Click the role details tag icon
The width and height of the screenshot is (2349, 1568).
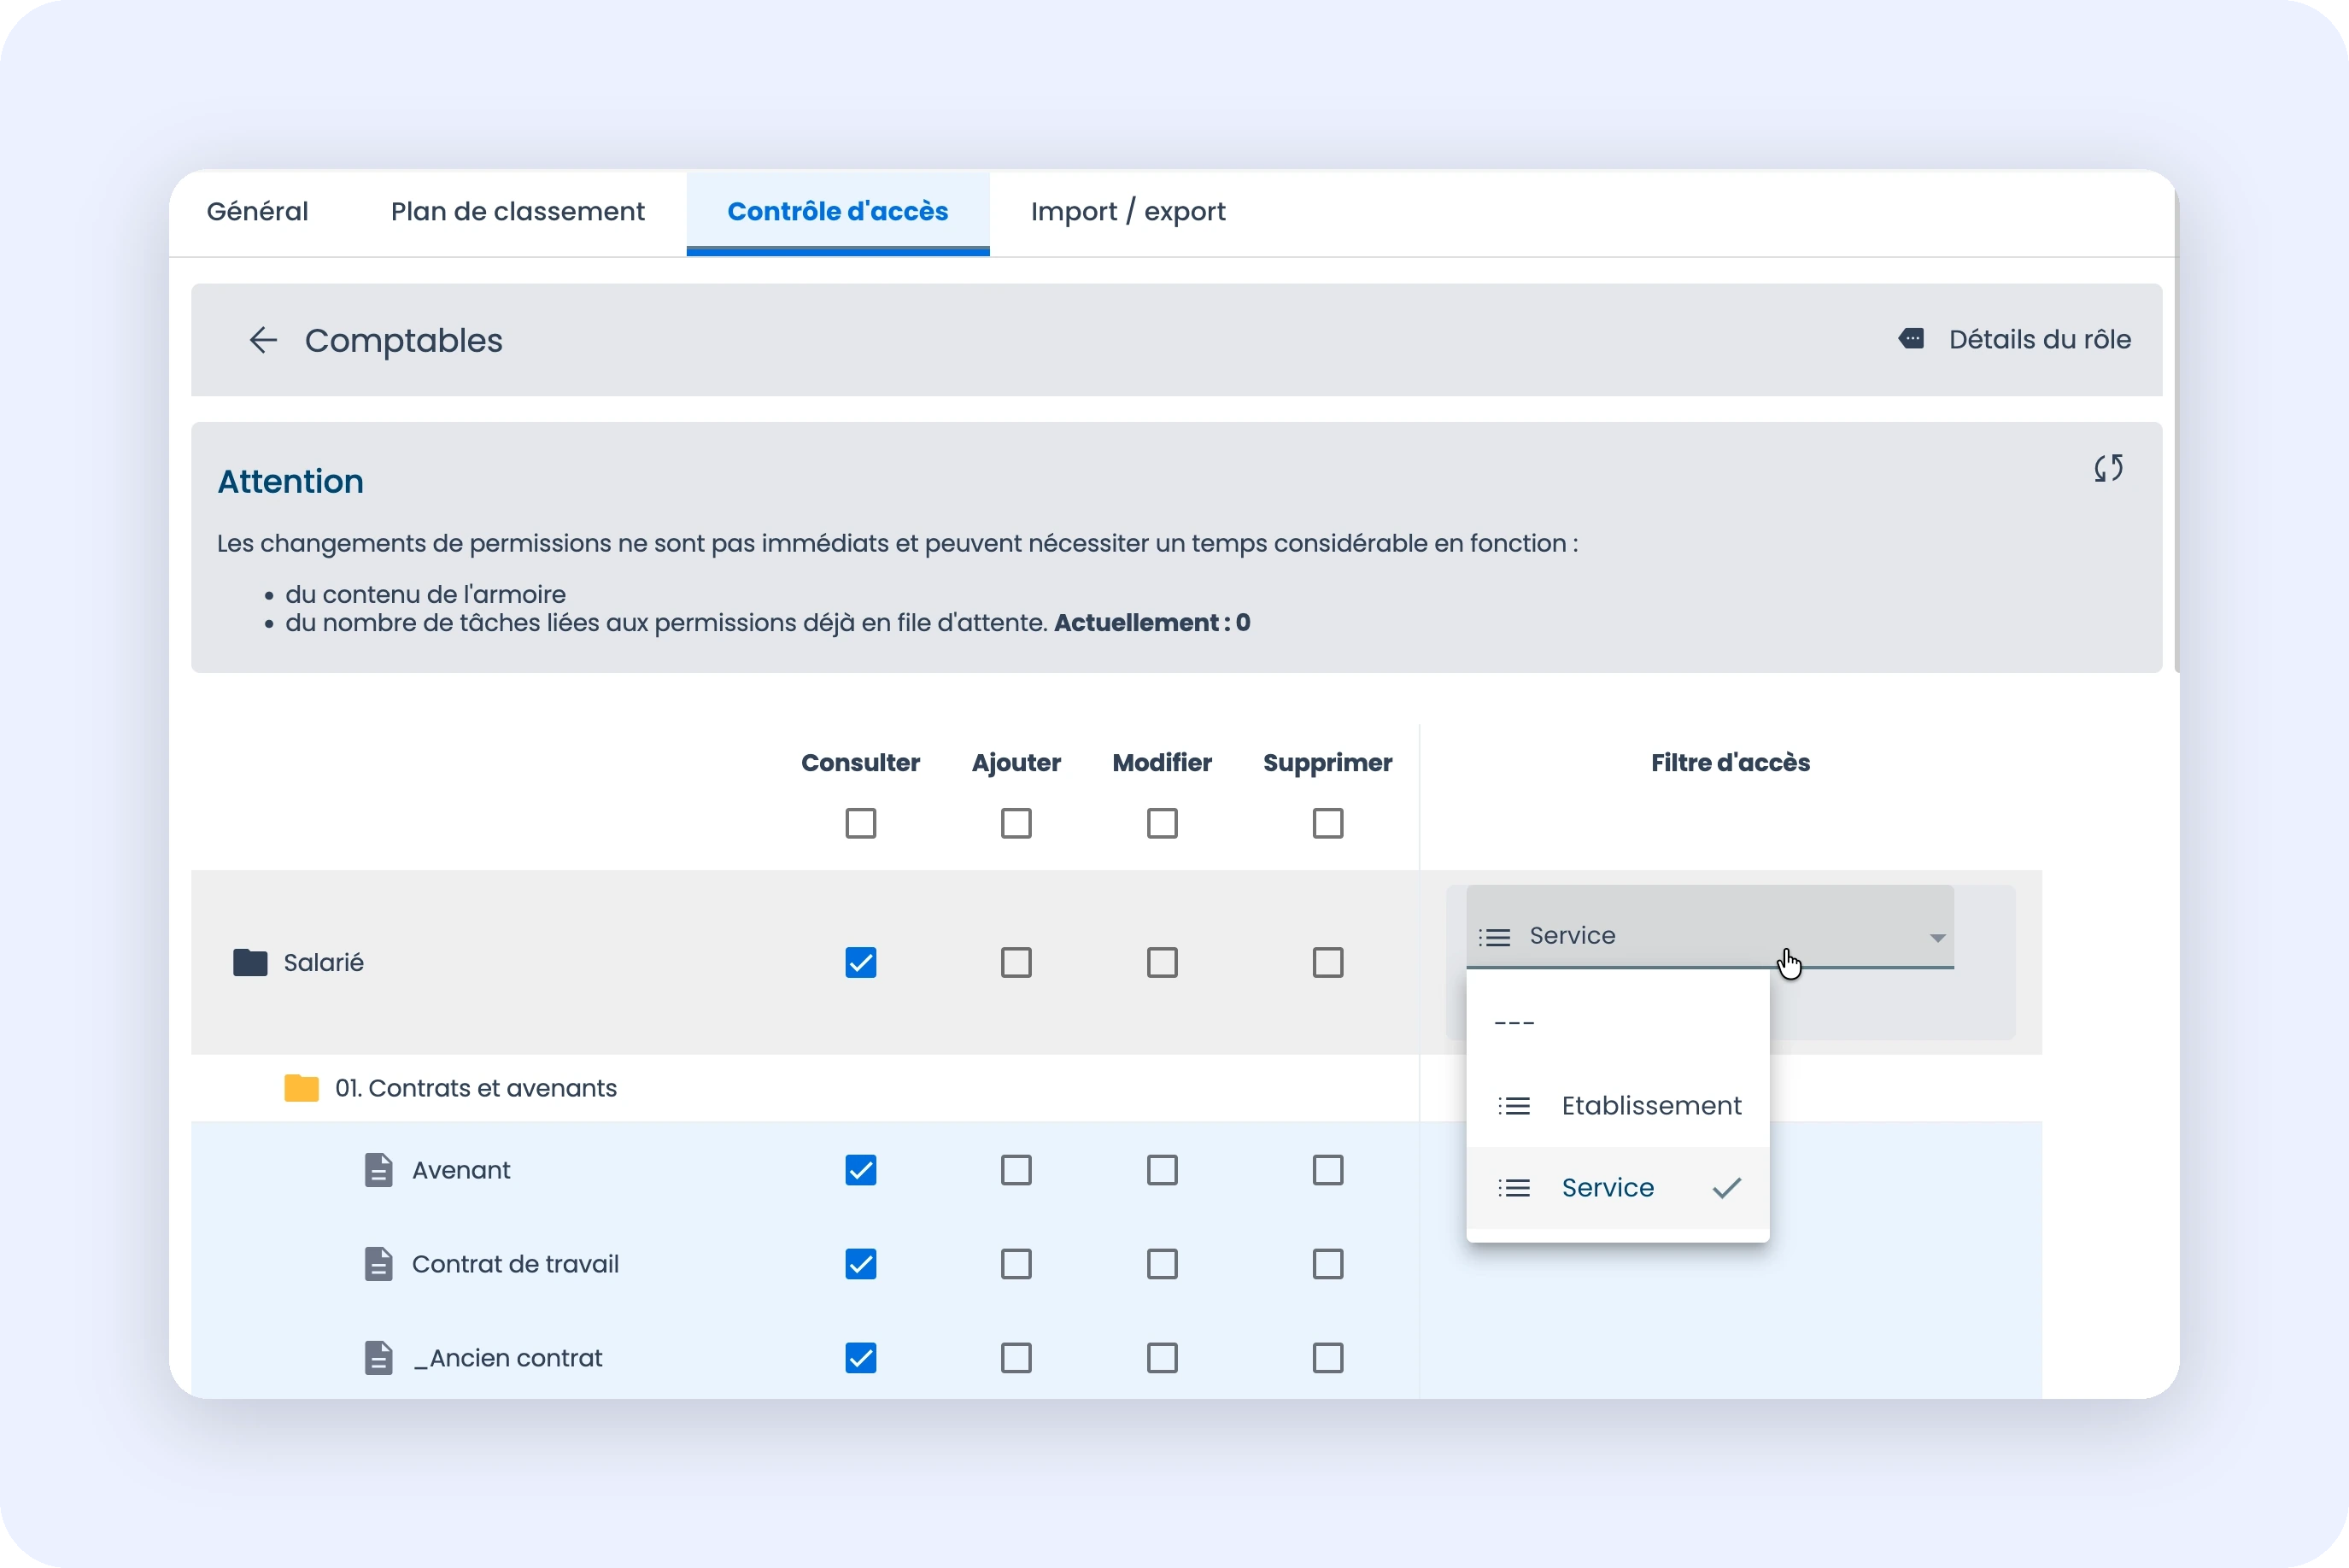pyautogui.click(x=1911, y=339)
